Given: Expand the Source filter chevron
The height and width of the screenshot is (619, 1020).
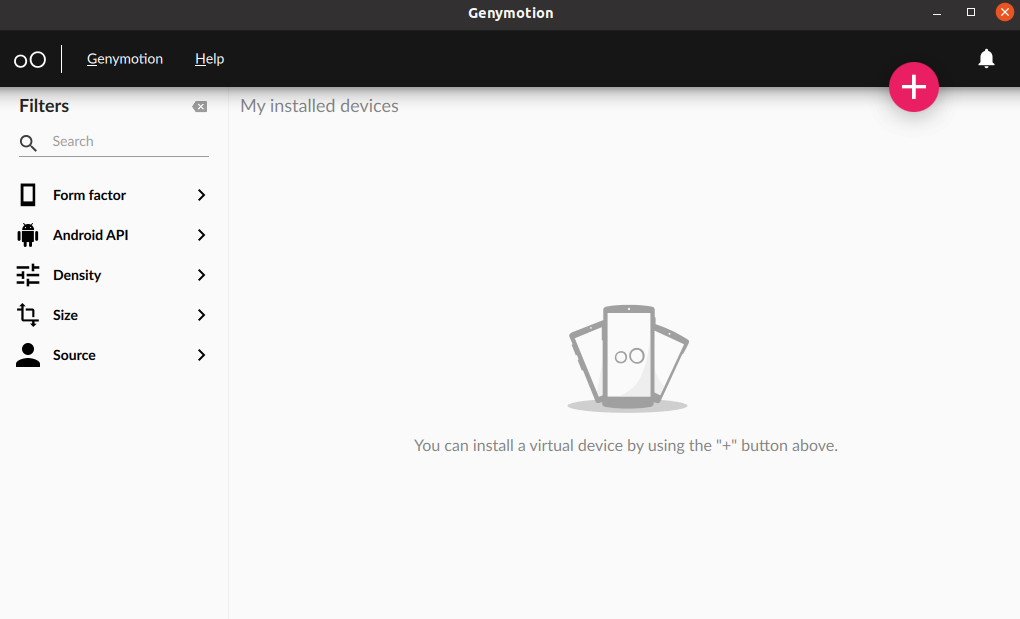Looking at the screenshot, I should point(201,355).
